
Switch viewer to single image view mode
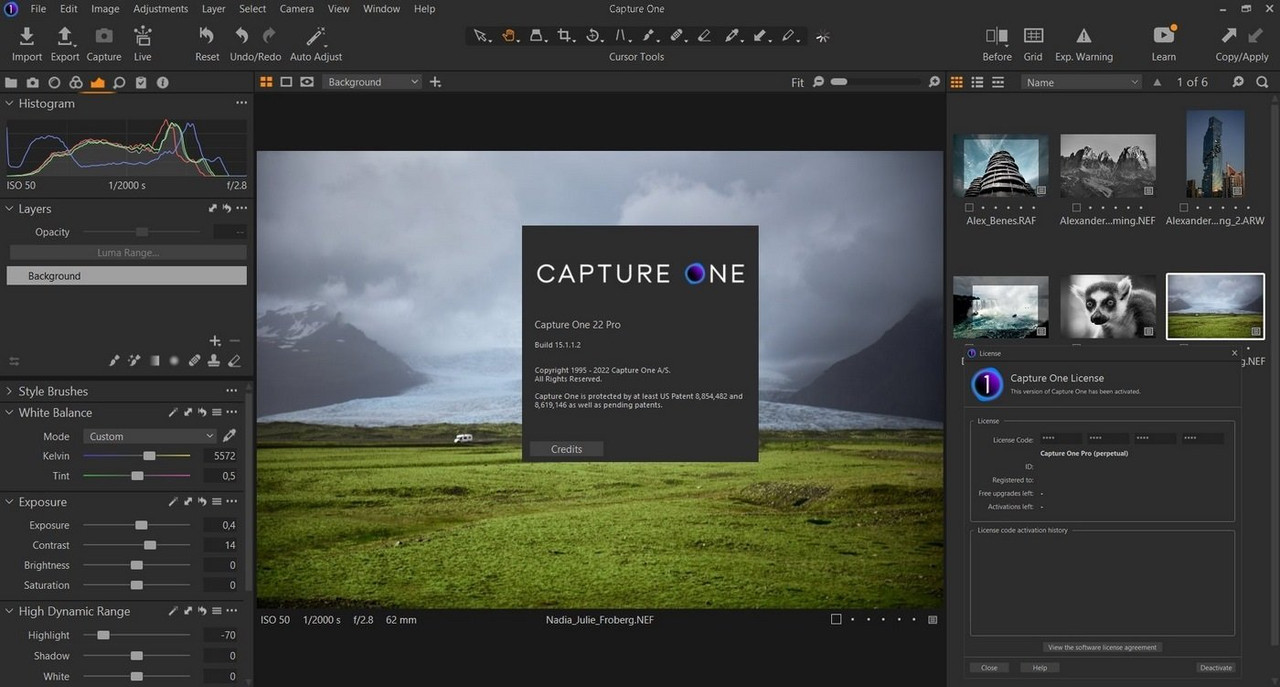pyautogui.click(x=285, y=82)
